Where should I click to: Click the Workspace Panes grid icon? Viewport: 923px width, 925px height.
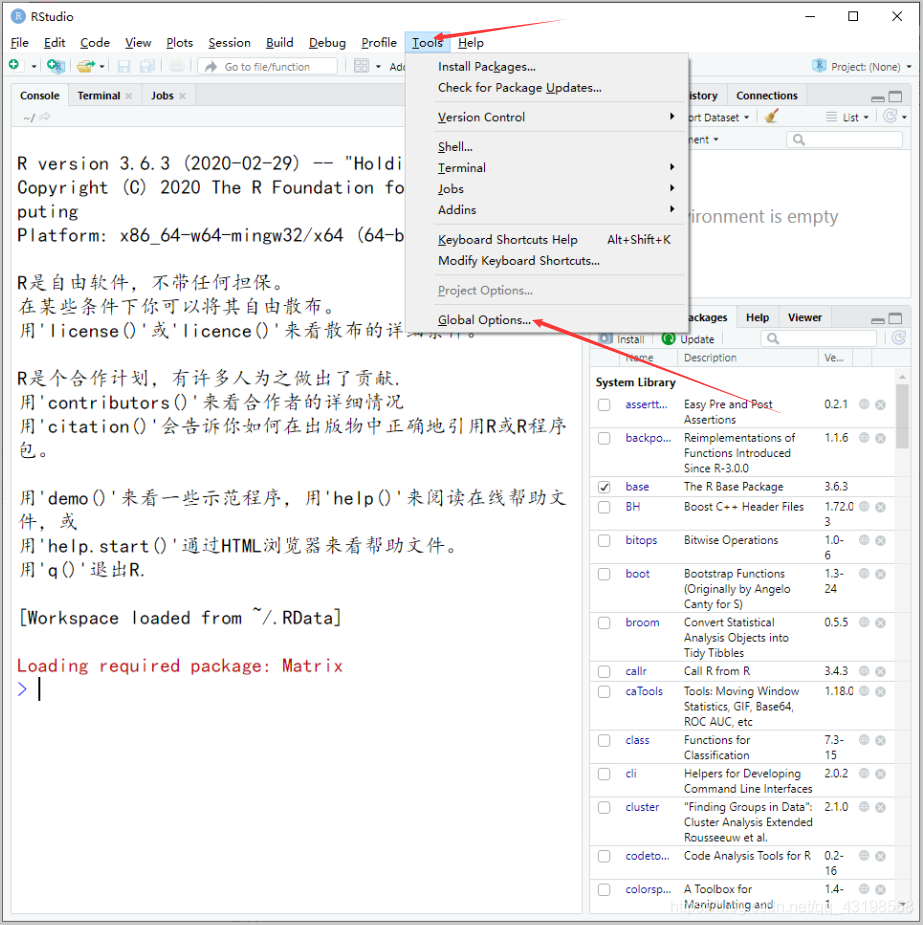click(361, 66)
